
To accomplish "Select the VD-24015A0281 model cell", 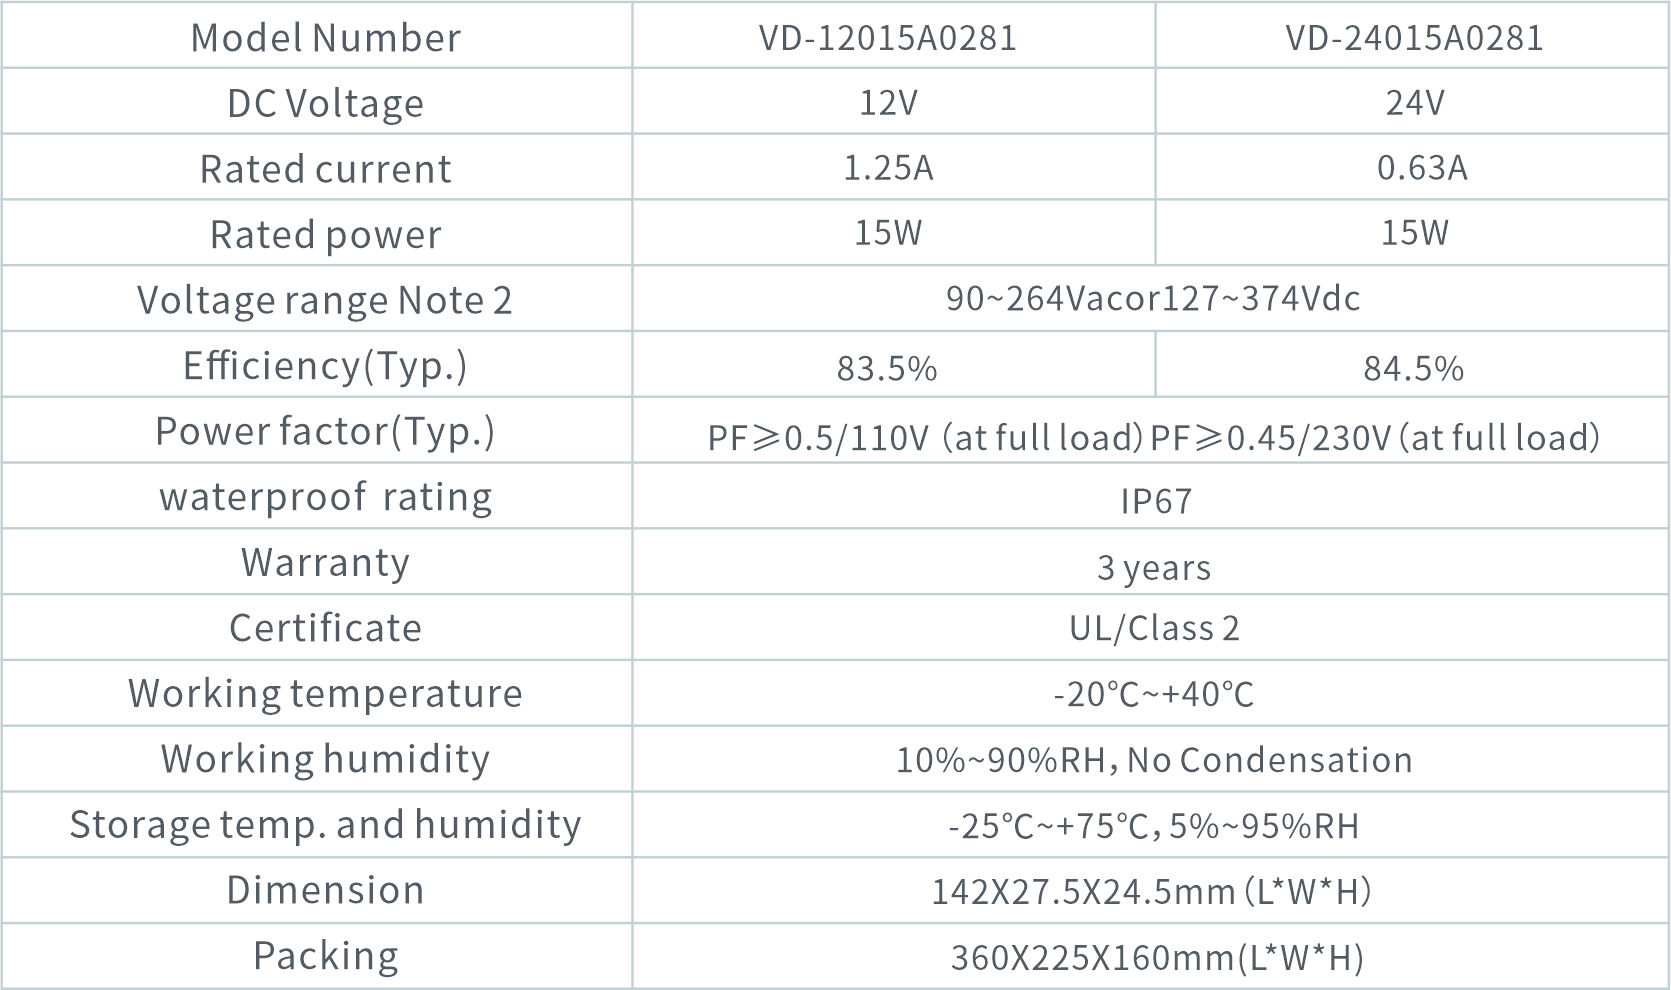I will click(x=1414, y=38).
